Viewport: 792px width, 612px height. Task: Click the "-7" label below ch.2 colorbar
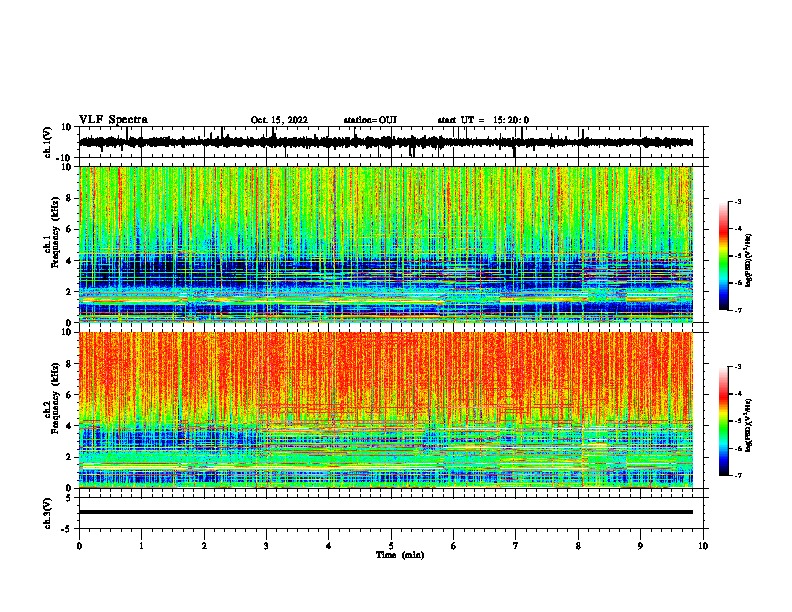tap(737, 475)
